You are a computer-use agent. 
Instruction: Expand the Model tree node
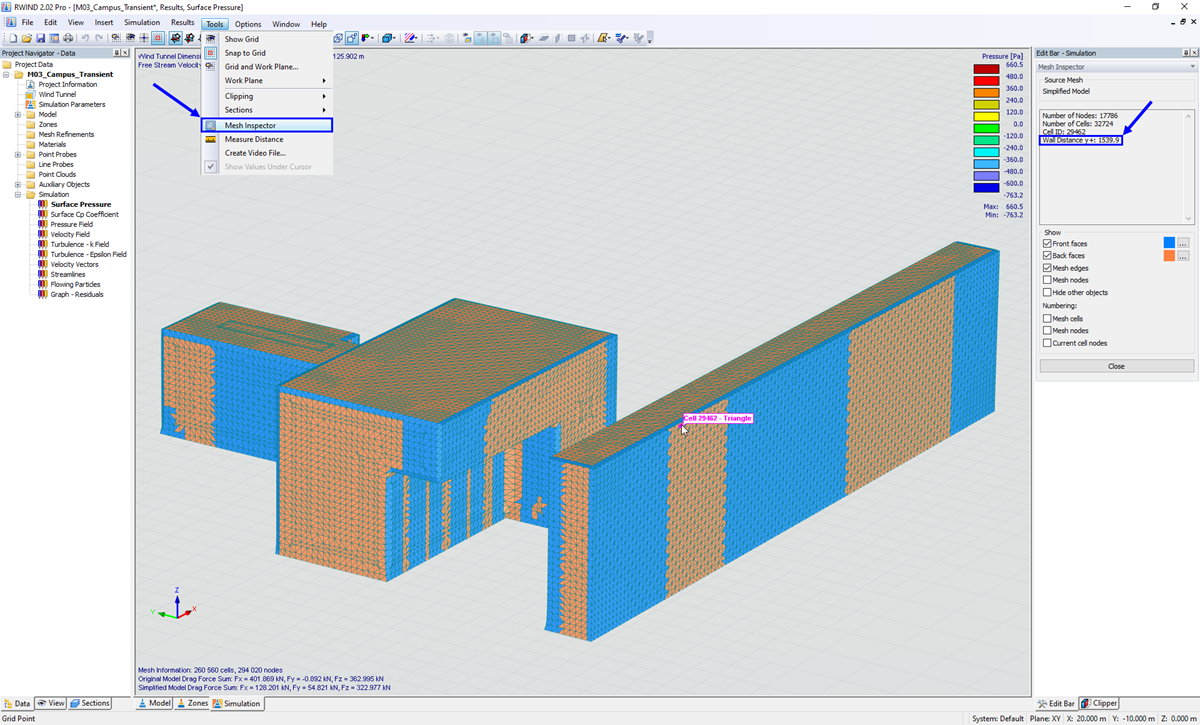(x=18, y=114)
